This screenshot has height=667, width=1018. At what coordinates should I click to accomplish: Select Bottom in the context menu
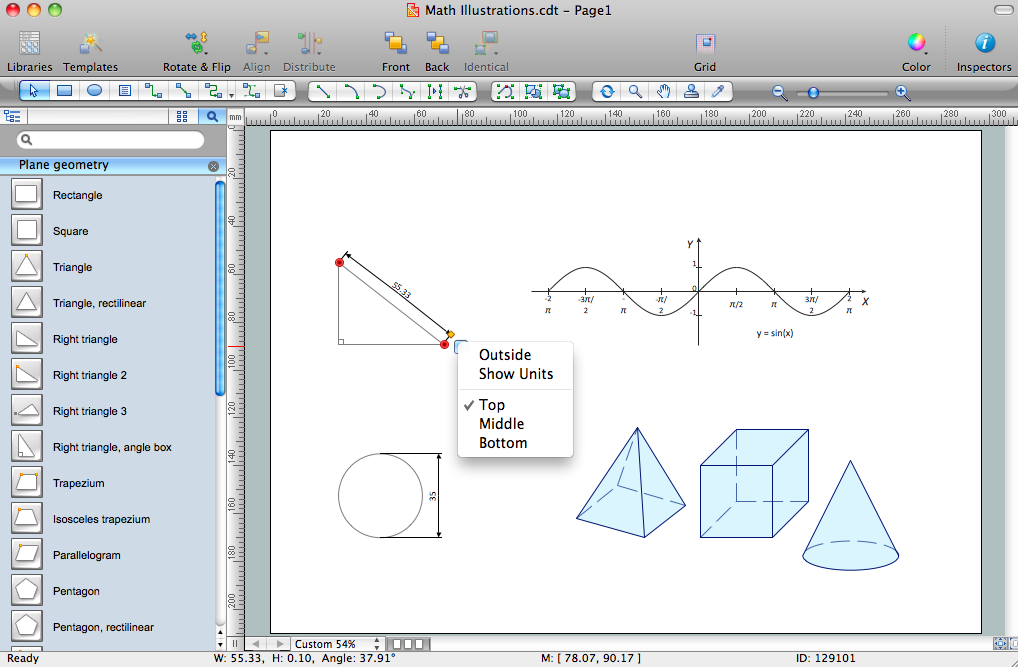[503, 443]
